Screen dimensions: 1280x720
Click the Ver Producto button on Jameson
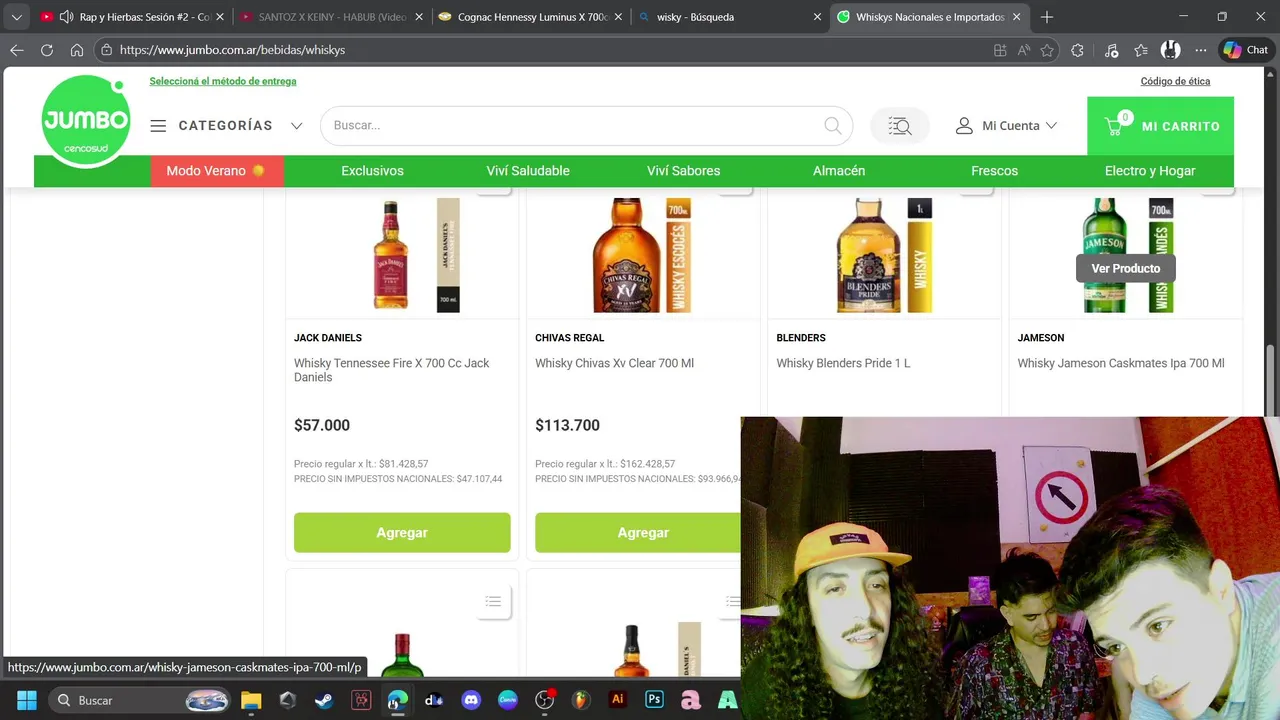point(1126,268)
